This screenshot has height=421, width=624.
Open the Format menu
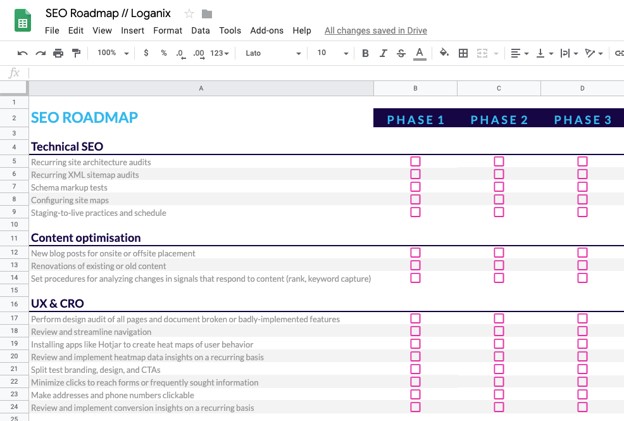point(168,31)
